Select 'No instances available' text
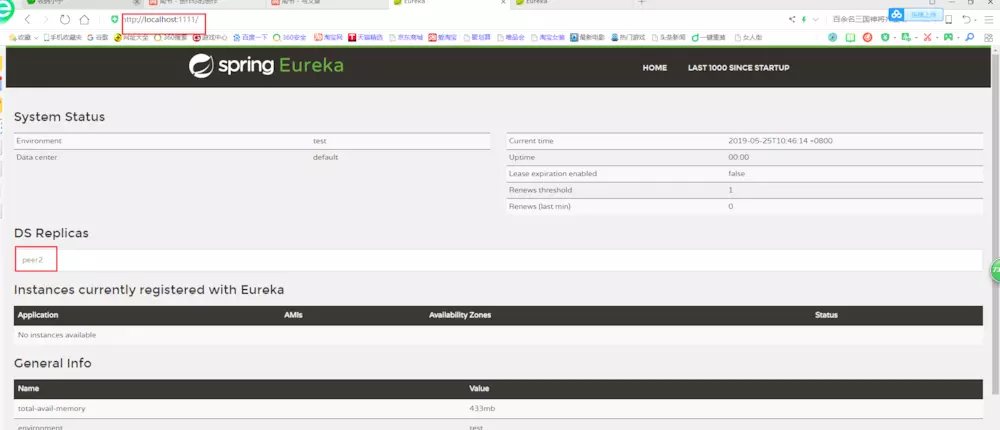Screen dimensions: 1000x430 click(57, 335)
